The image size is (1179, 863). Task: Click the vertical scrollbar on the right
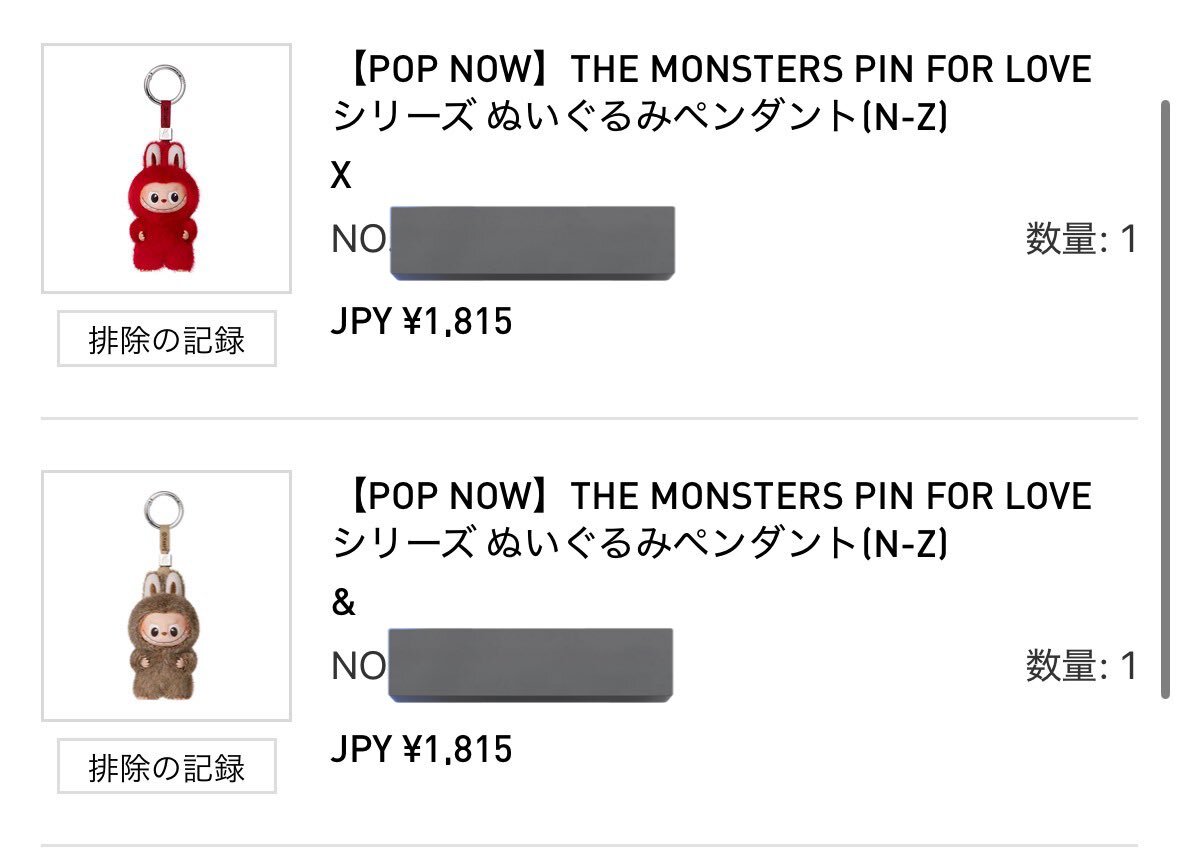pyautogui.click(x=1164, y=400)
